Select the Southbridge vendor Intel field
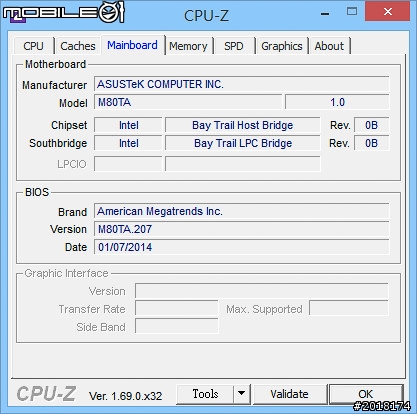The height and width of the screenshot is (414, 417). point(128,143)
